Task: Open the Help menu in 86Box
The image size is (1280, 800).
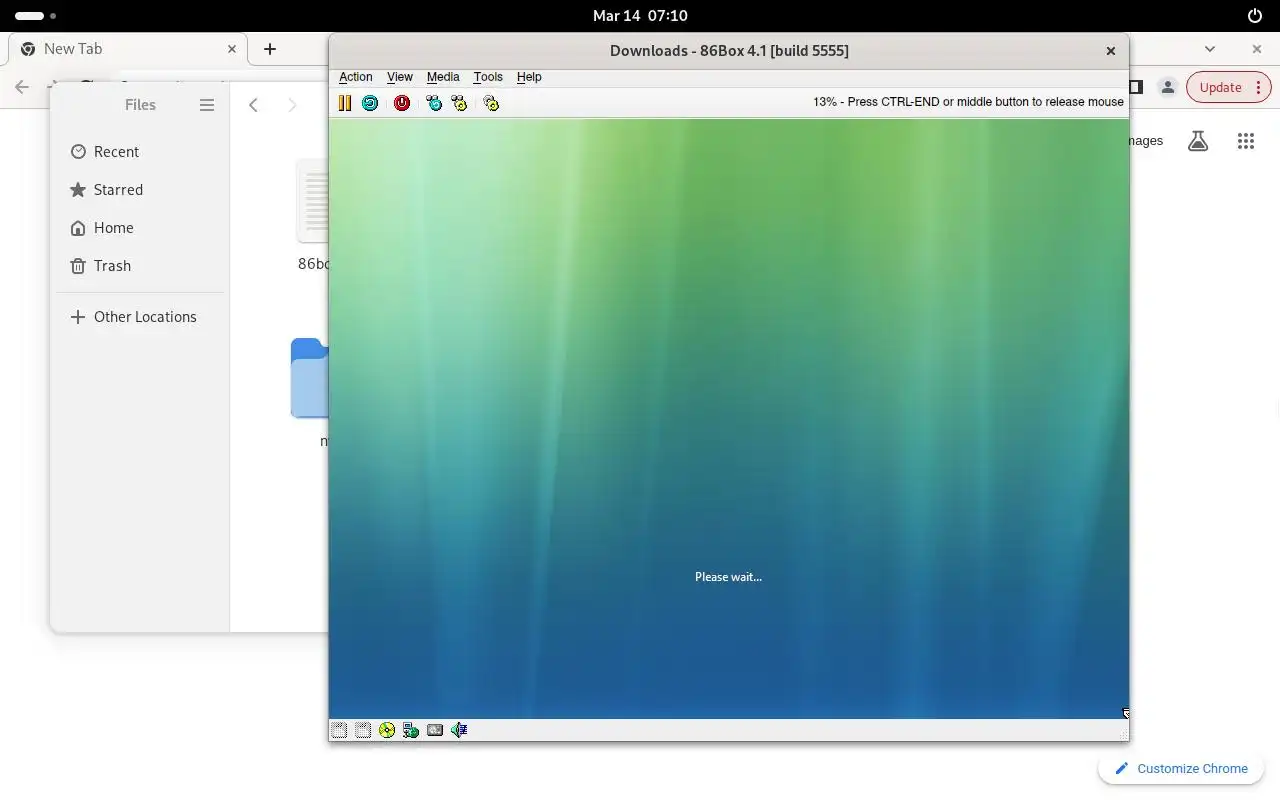Action: click(529, 77)
